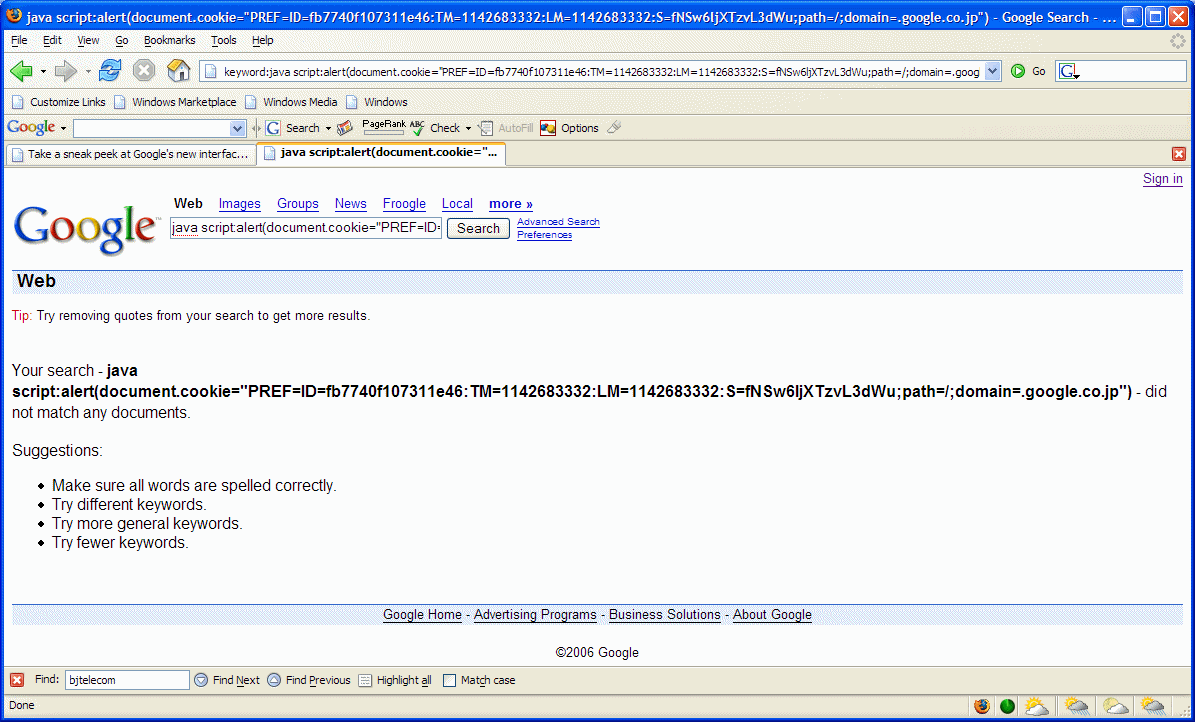Open the Froogle link
This screenshot has height=722, width=1195.
click(x=404, y=204)
